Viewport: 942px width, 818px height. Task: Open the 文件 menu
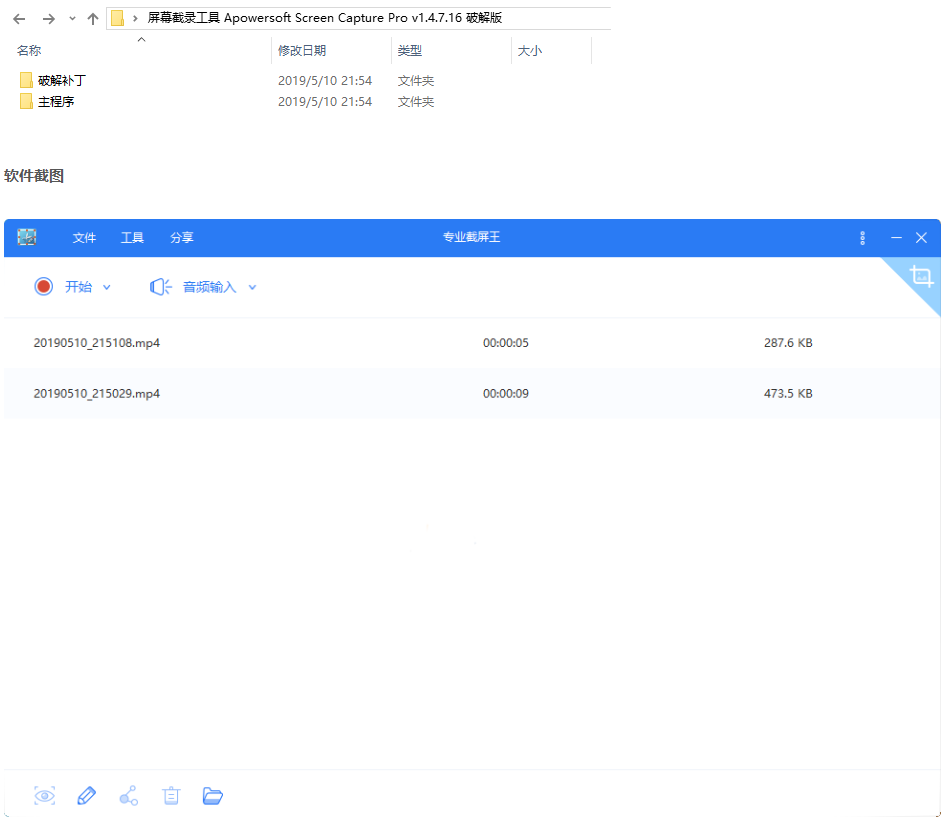(x=84, y=238)
